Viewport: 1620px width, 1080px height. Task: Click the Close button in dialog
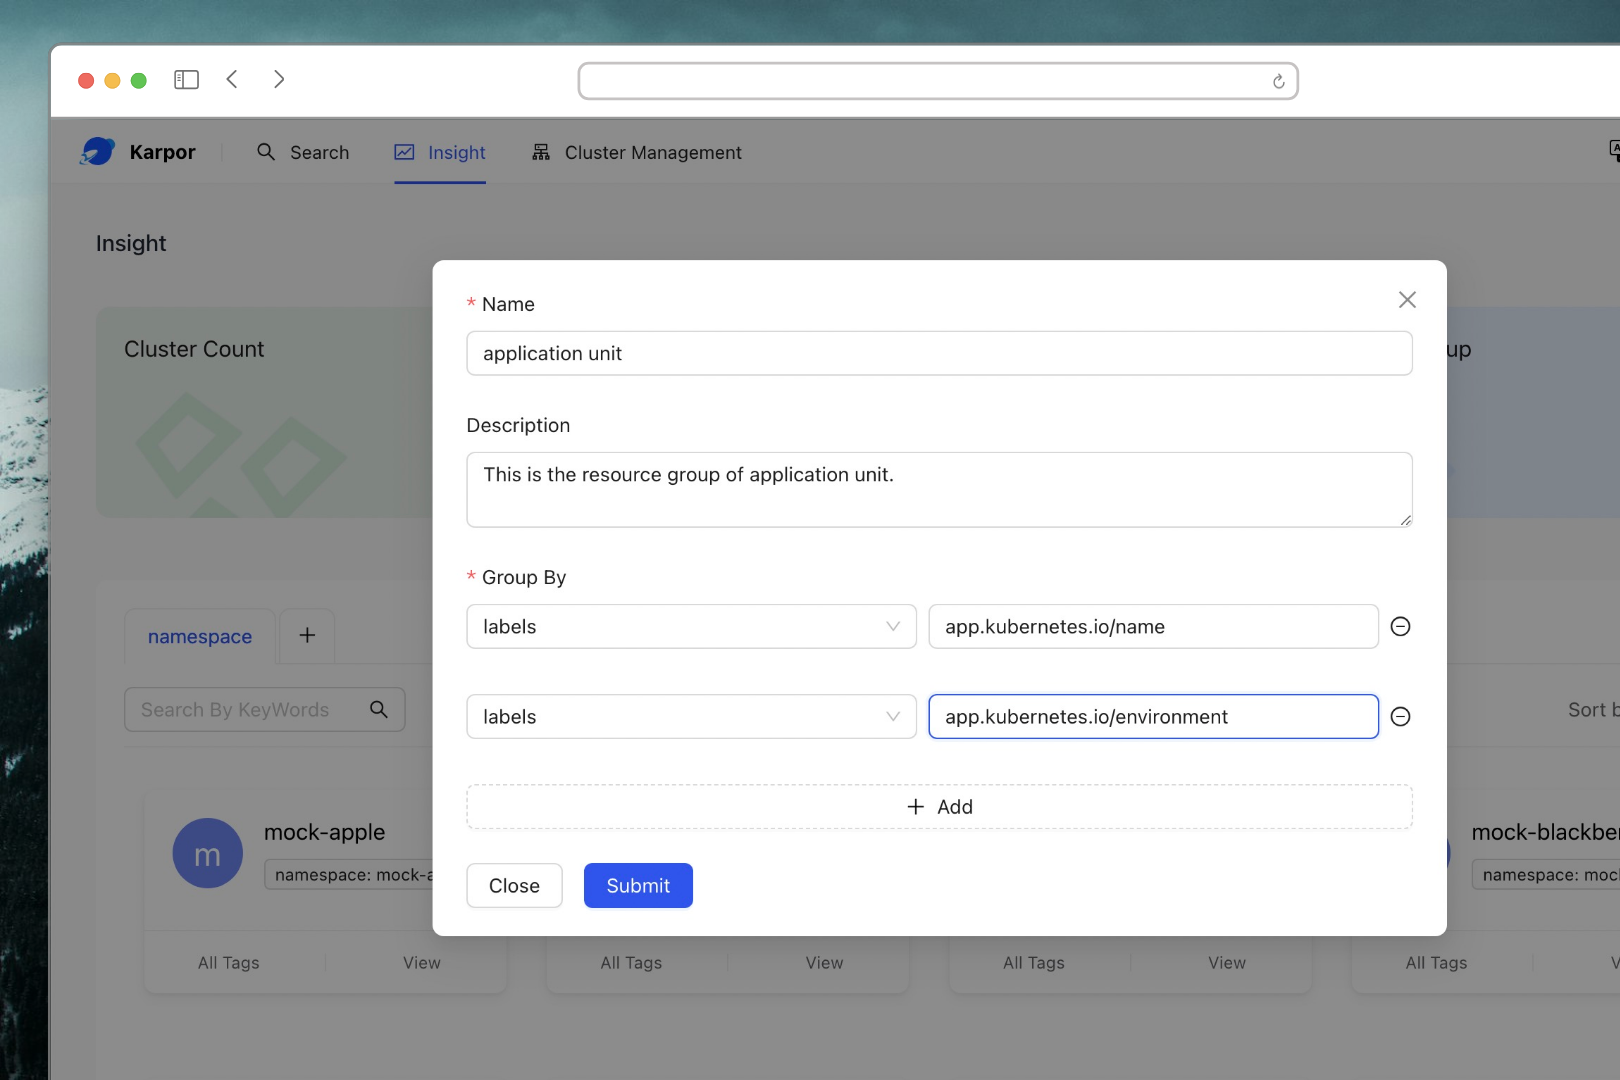coord(514,886)
